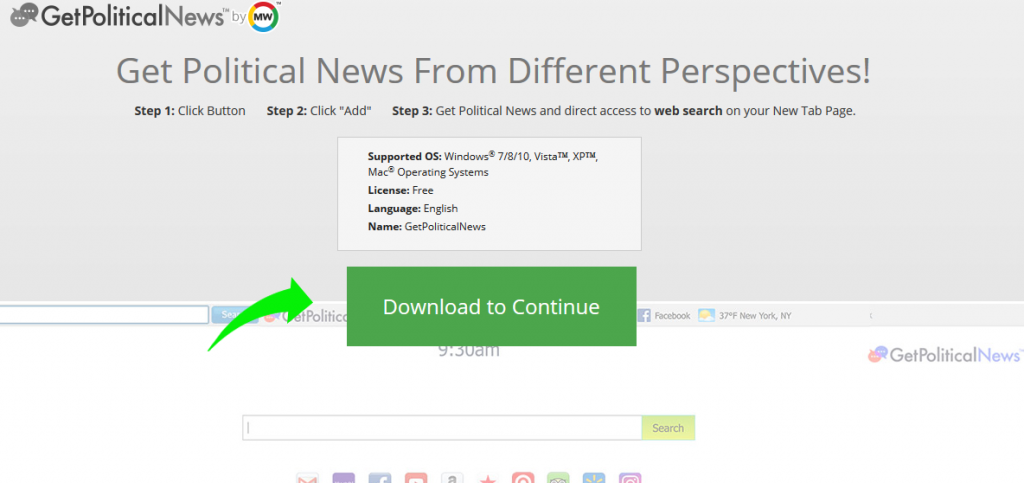The width and height of the screenshot is (1024, 483).
Task: Click the 'Supported OS' info line
Action: tap(483, 164)
